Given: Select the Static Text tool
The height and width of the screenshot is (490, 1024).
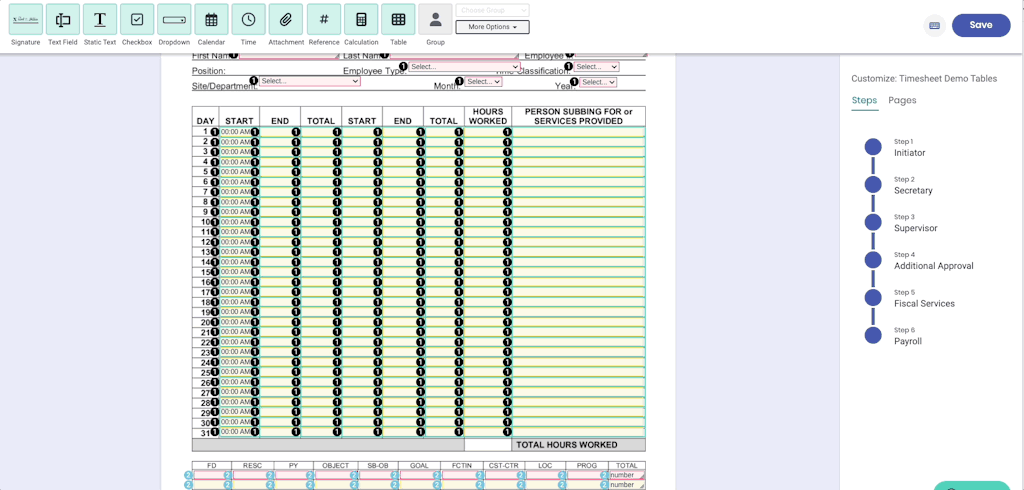Looking at the screenshot, I should (100, 19).
